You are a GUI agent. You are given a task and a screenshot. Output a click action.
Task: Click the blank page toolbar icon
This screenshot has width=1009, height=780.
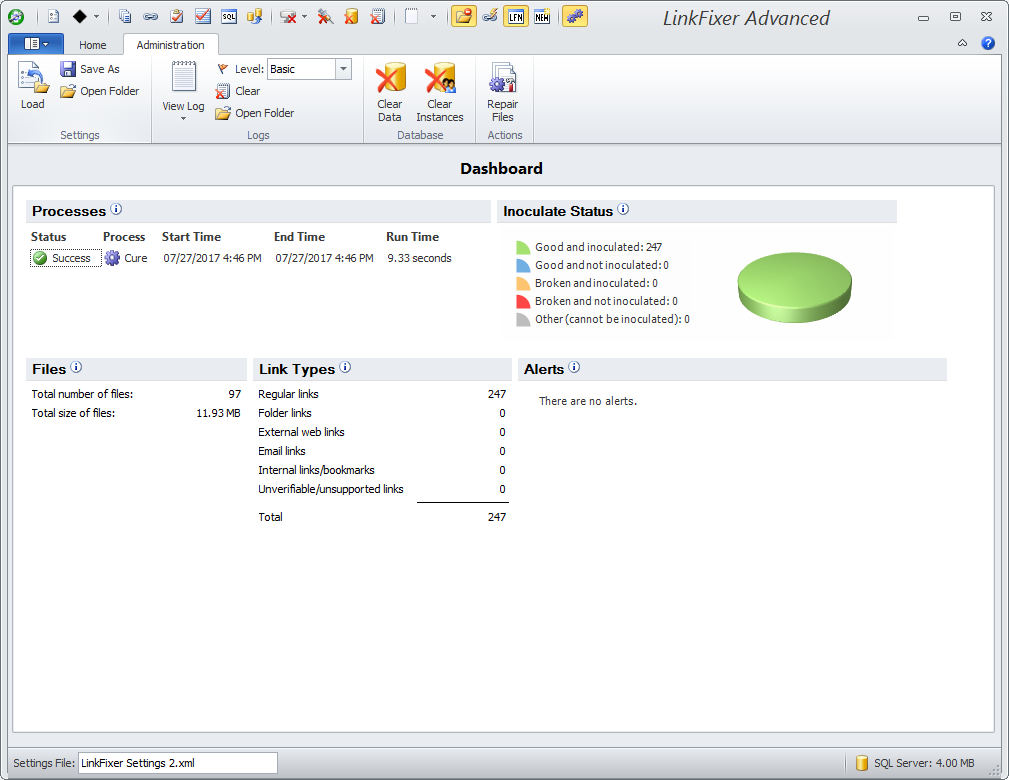click(412, 17)
